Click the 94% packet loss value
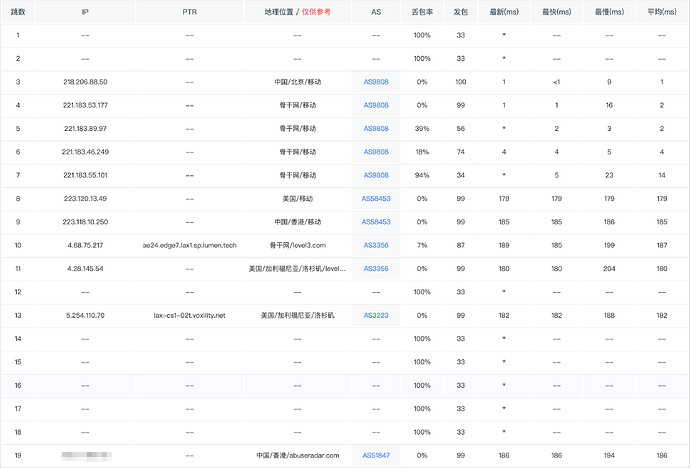 coord(422,175)
